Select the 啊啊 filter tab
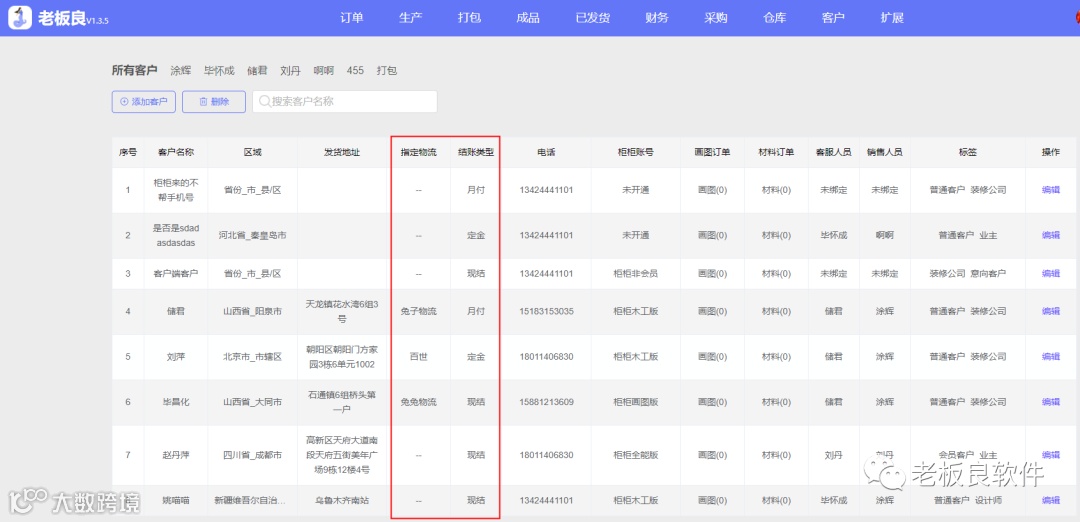This screenshot has width=1080, height=522. (x=323, y=70)
